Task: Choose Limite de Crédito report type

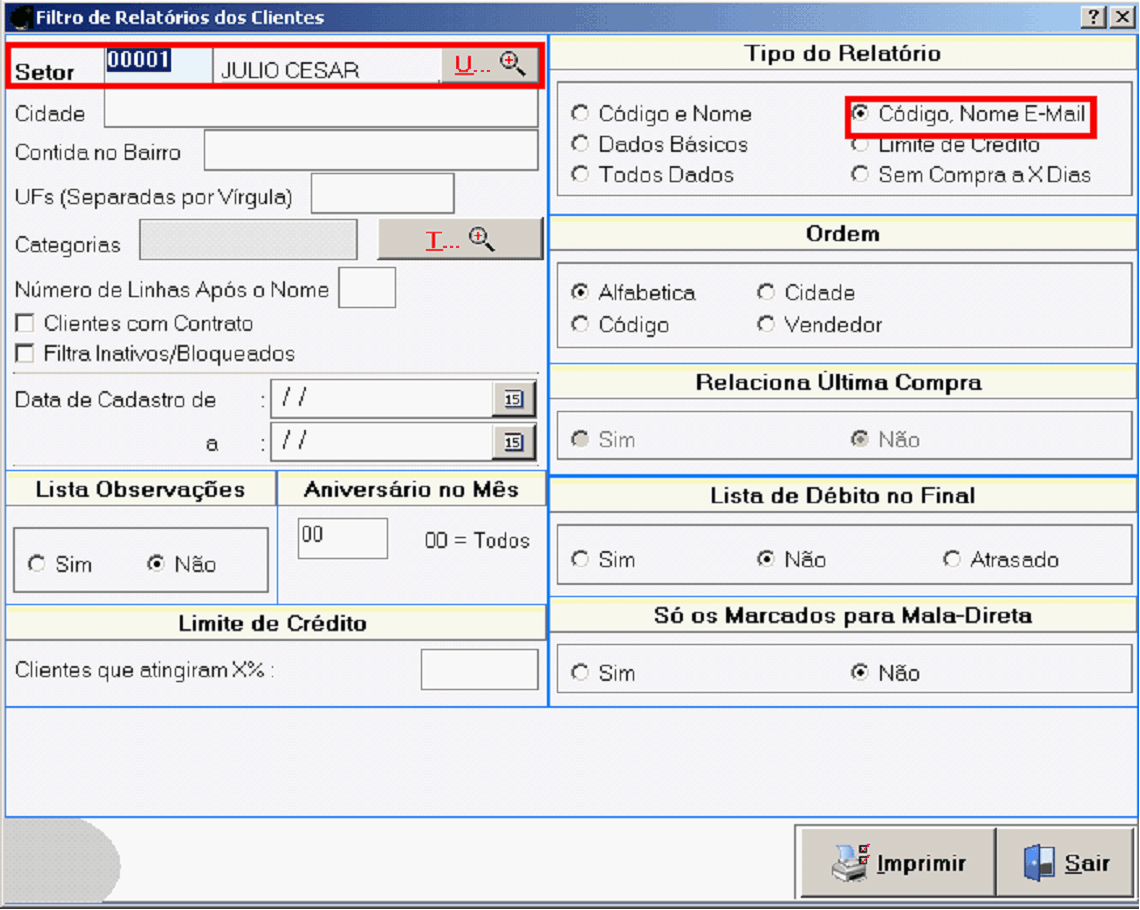Action: click(x=860, y=145)
